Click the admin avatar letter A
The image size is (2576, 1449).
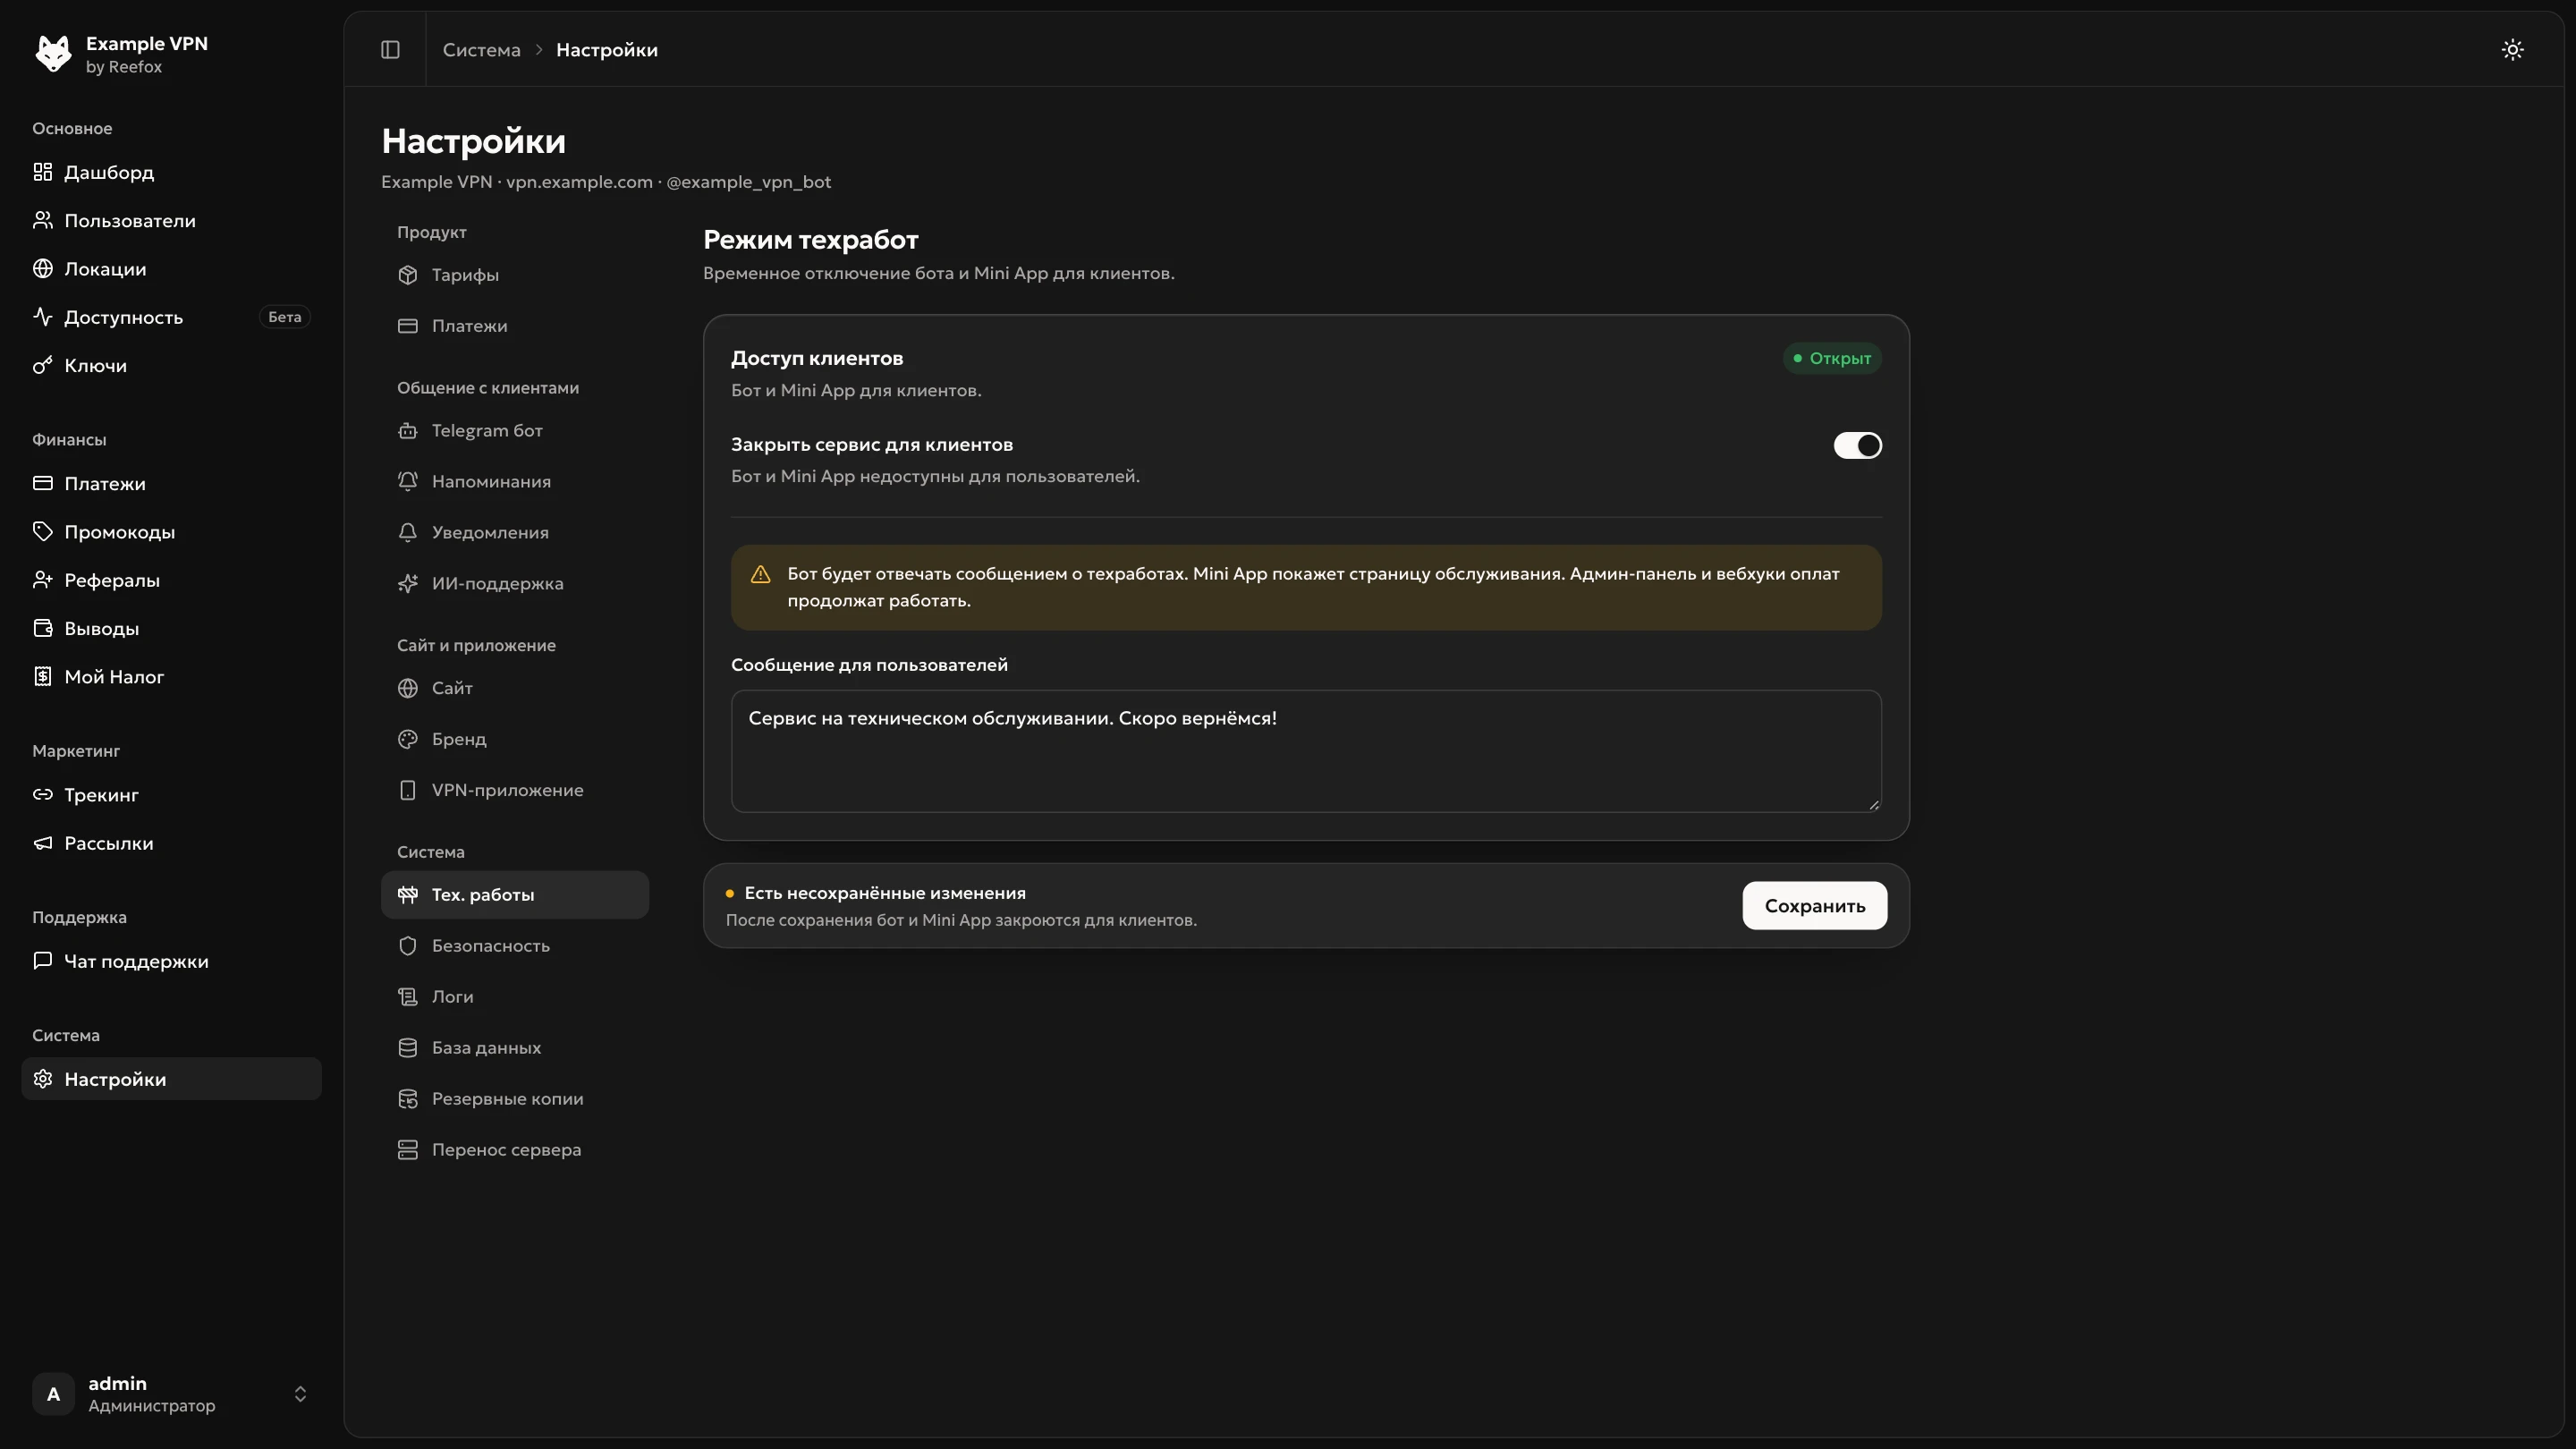(x=53, y=1394)
